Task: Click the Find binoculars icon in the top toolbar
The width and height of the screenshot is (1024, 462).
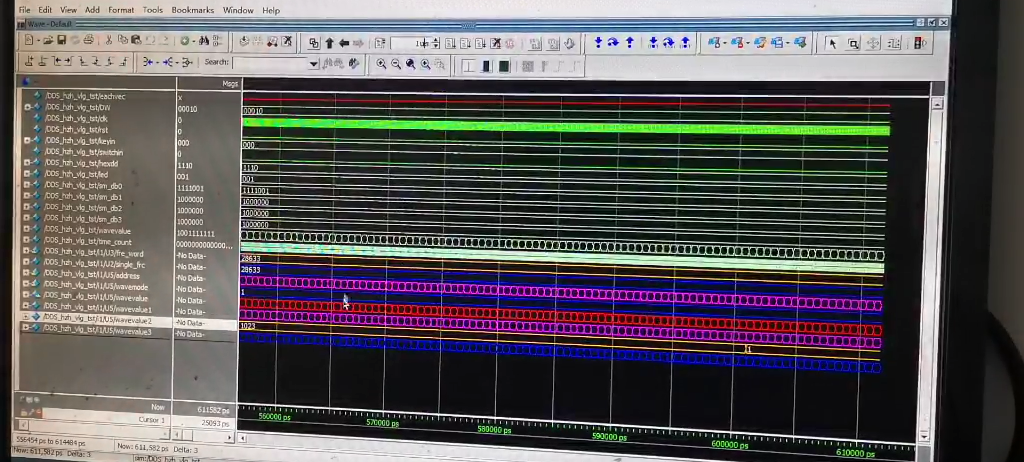Action: (204, 41)
